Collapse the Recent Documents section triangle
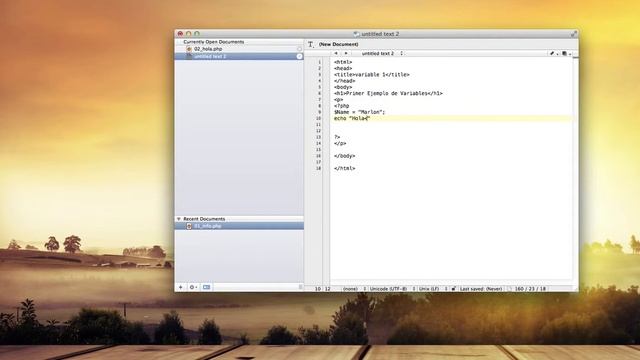The width and height of the screenshot is (640, 360). (179, 219)
